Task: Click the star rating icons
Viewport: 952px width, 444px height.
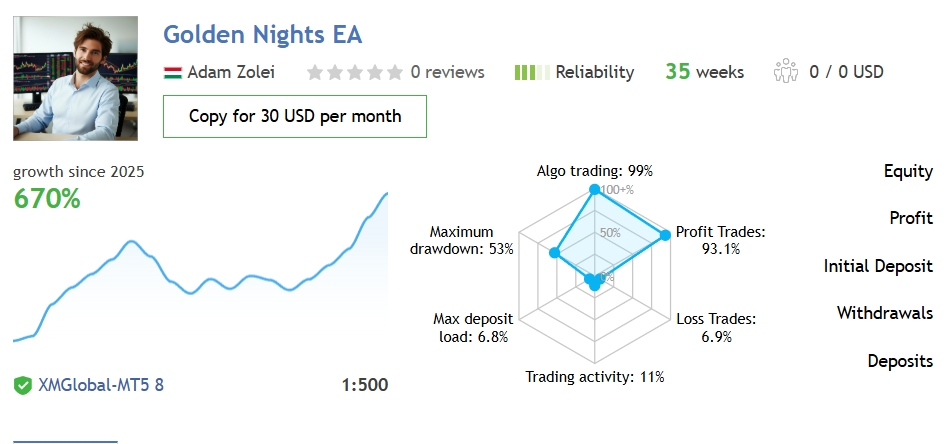Action: pyautogui.click(x=355, y=72)
